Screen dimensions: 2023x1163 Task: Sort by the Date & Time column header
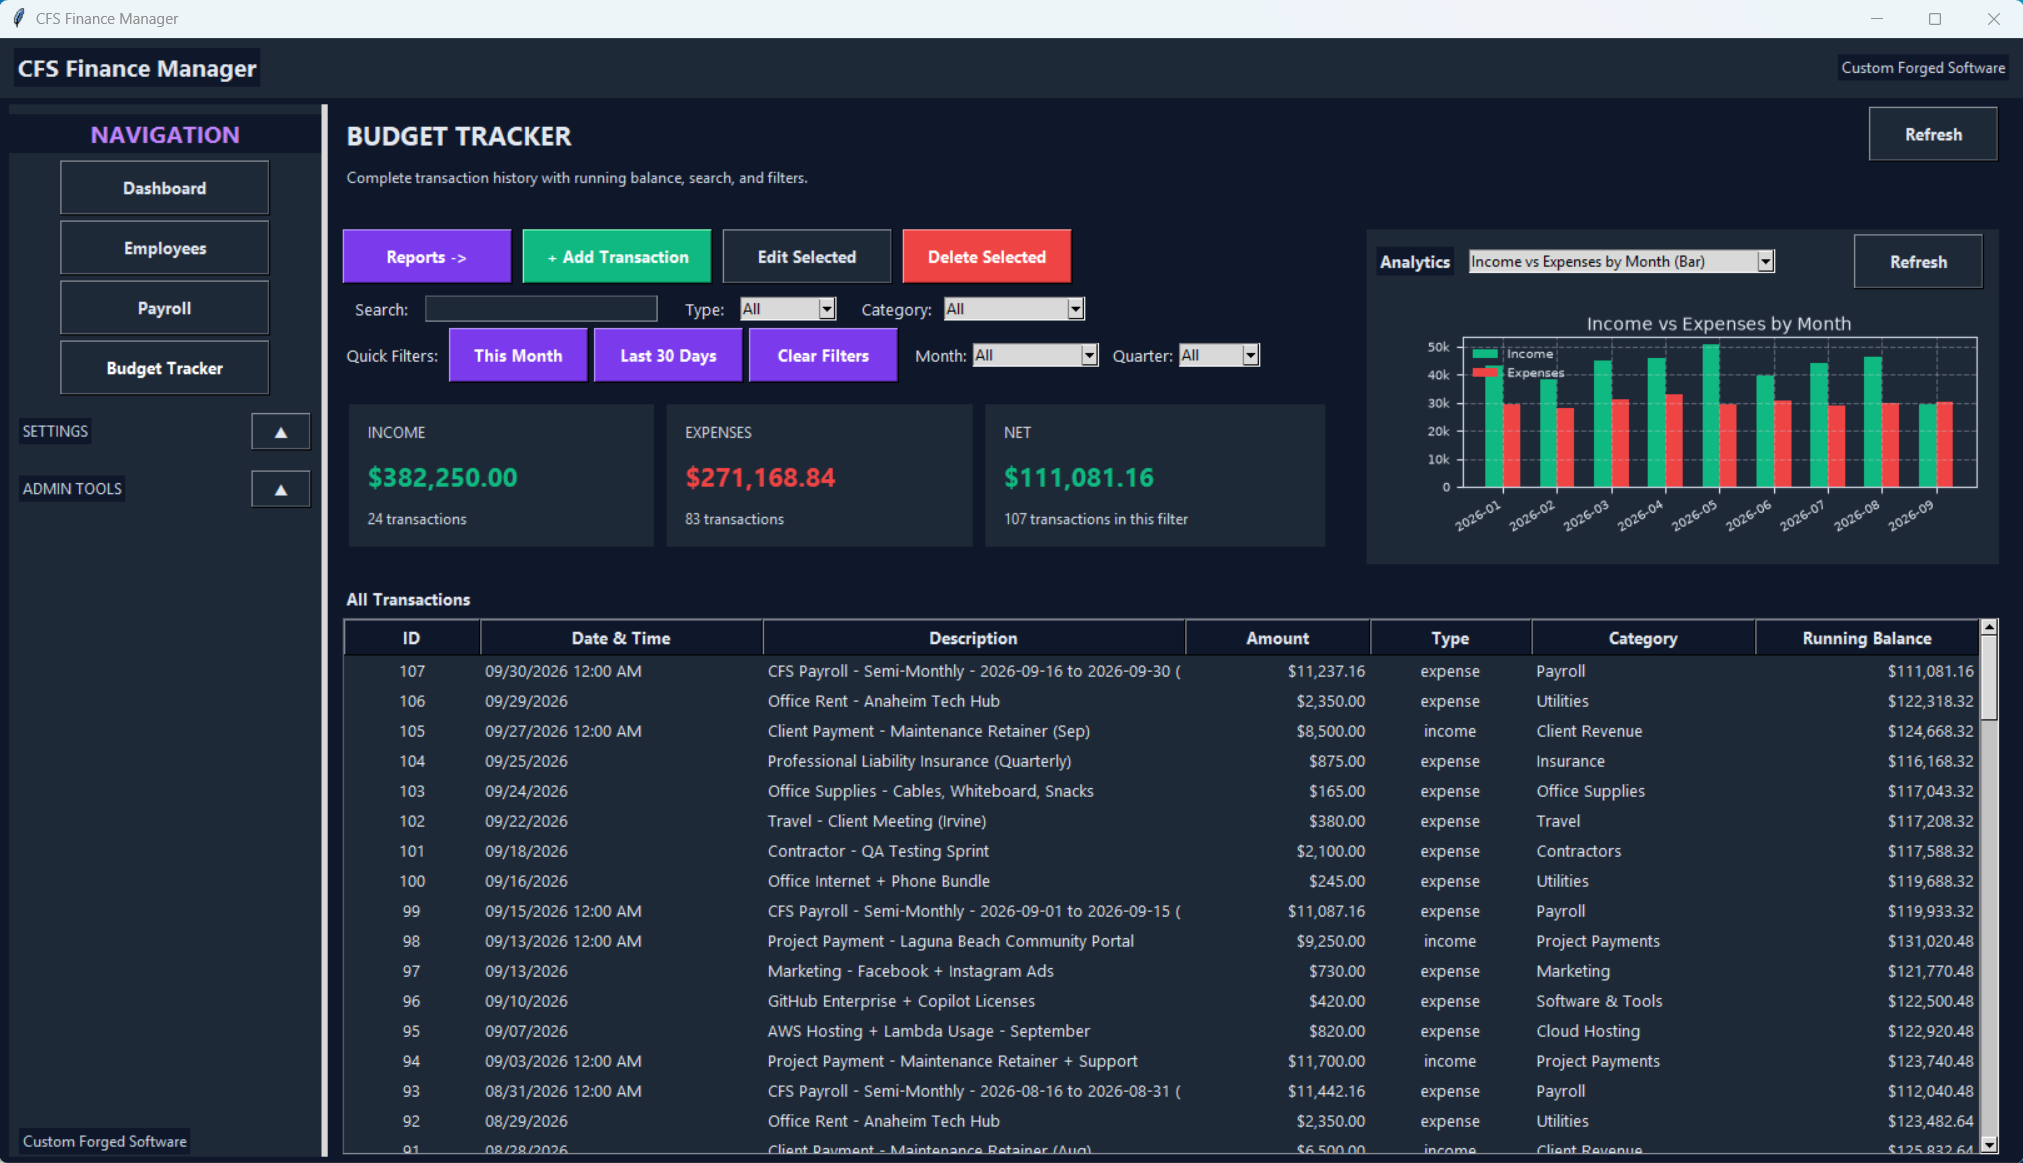(621, 638)
